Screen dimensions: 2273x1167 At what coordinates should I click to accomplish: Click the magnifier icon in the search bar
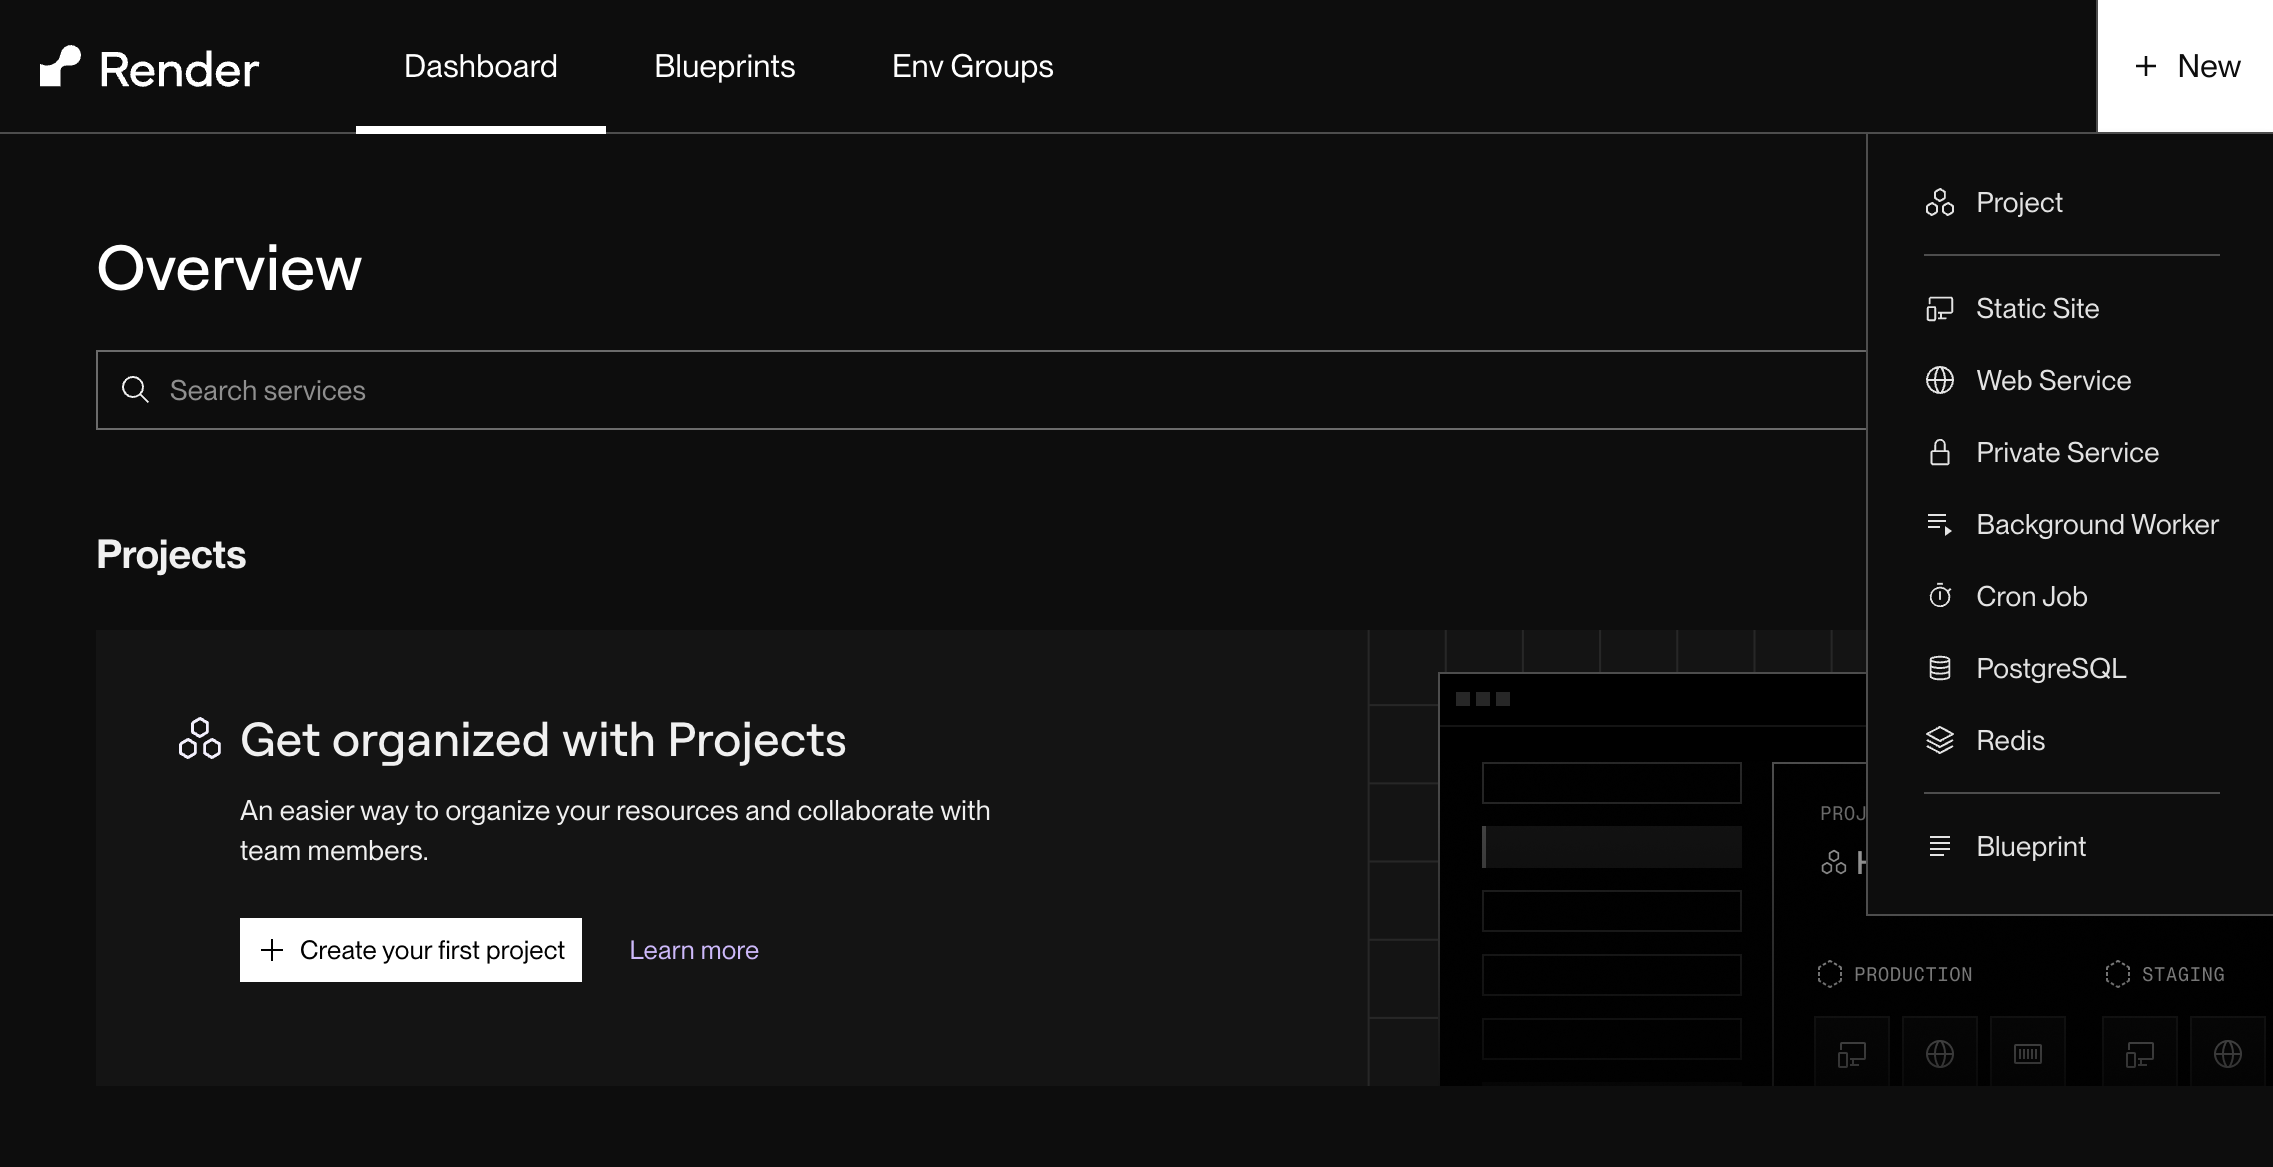coord(135,389)
